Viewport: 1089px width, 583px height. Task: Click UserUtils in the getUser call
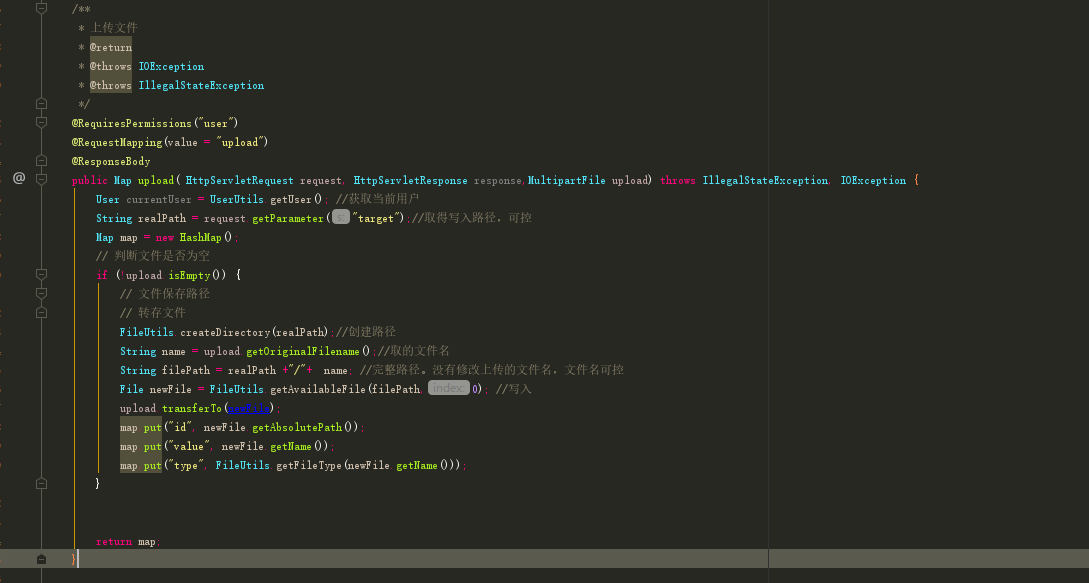[236, 199]
